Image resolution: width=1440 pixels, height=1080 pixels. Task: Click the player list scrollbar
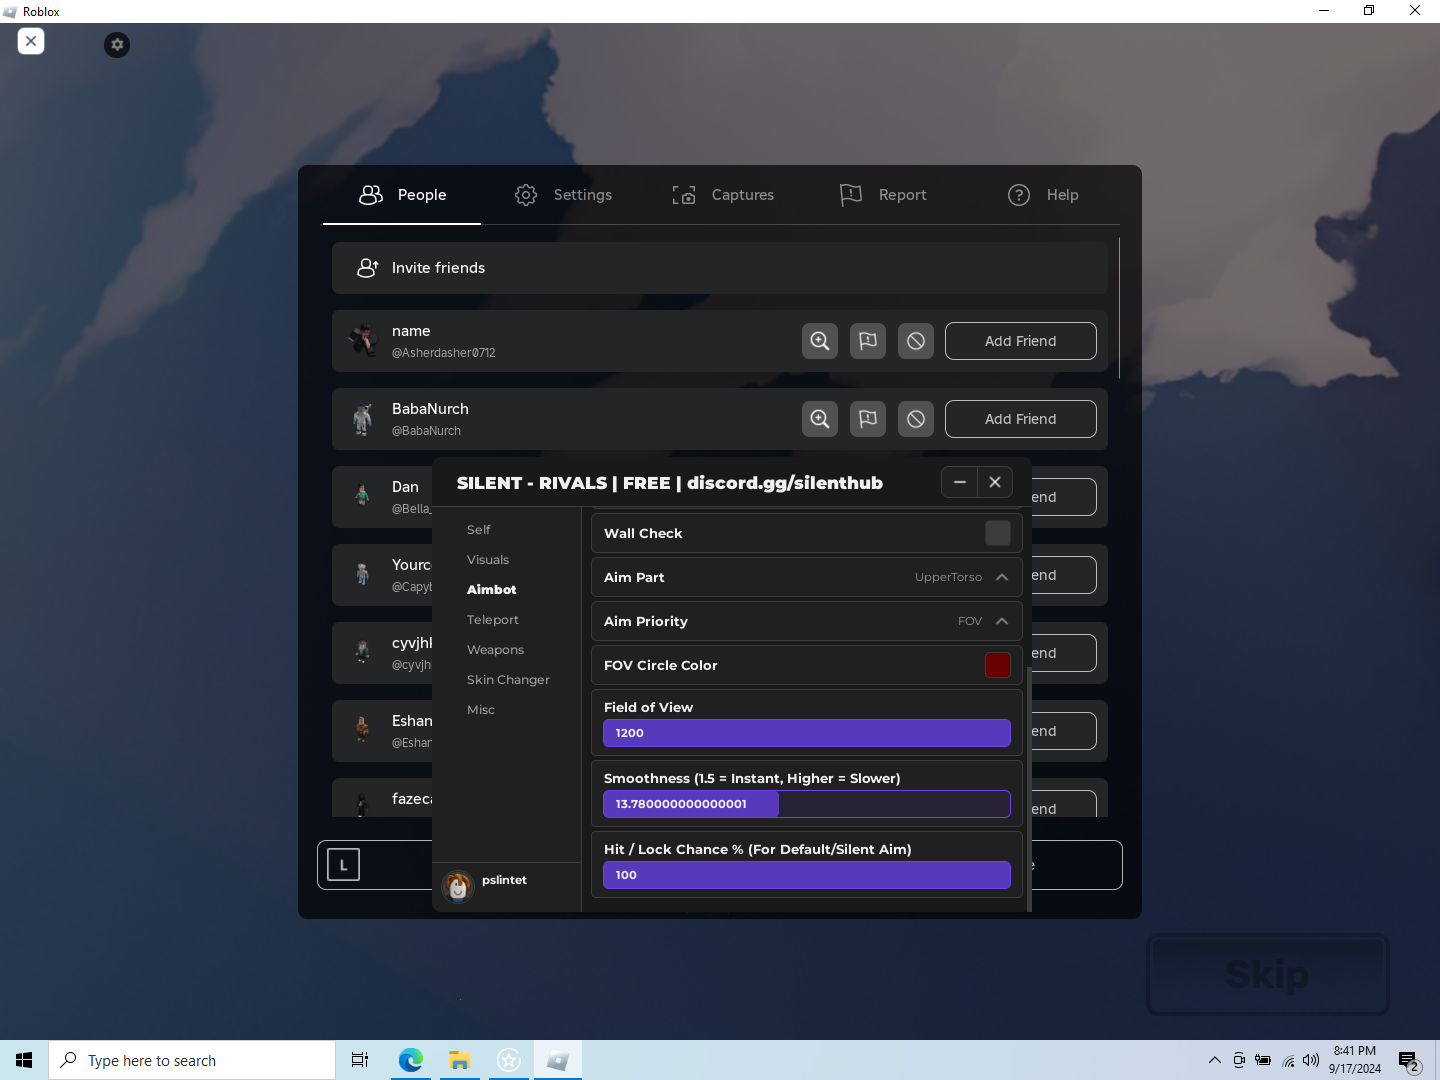pos(1119,308)
